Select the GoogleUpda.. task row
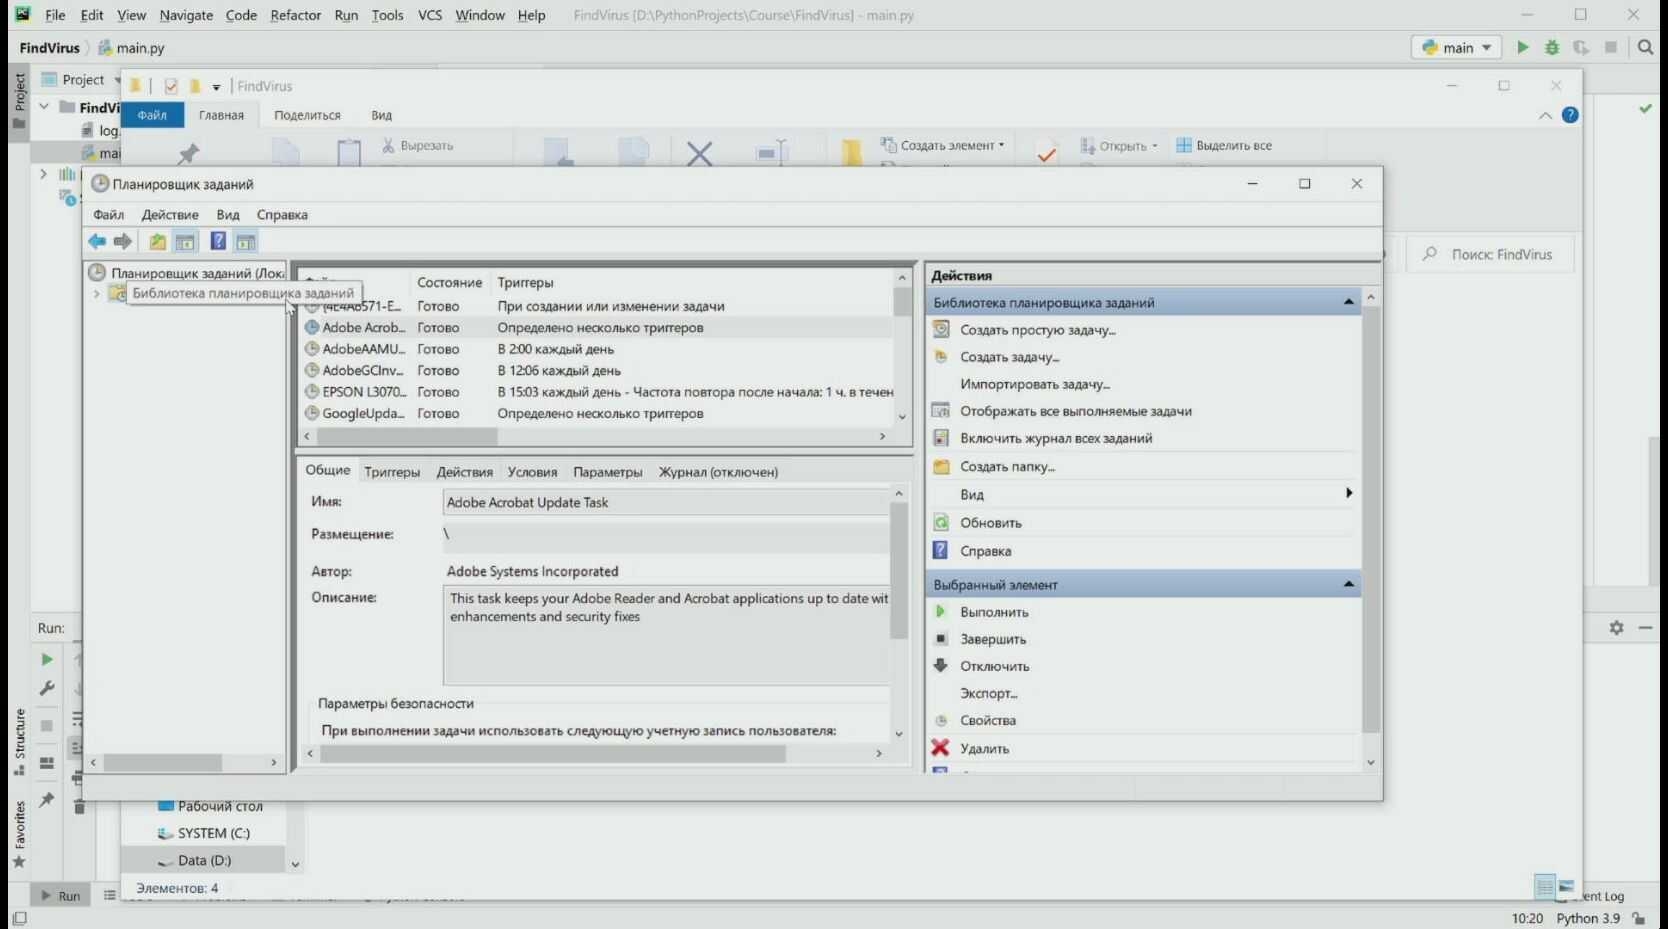 pyautogui.click(x=598, y=413)
